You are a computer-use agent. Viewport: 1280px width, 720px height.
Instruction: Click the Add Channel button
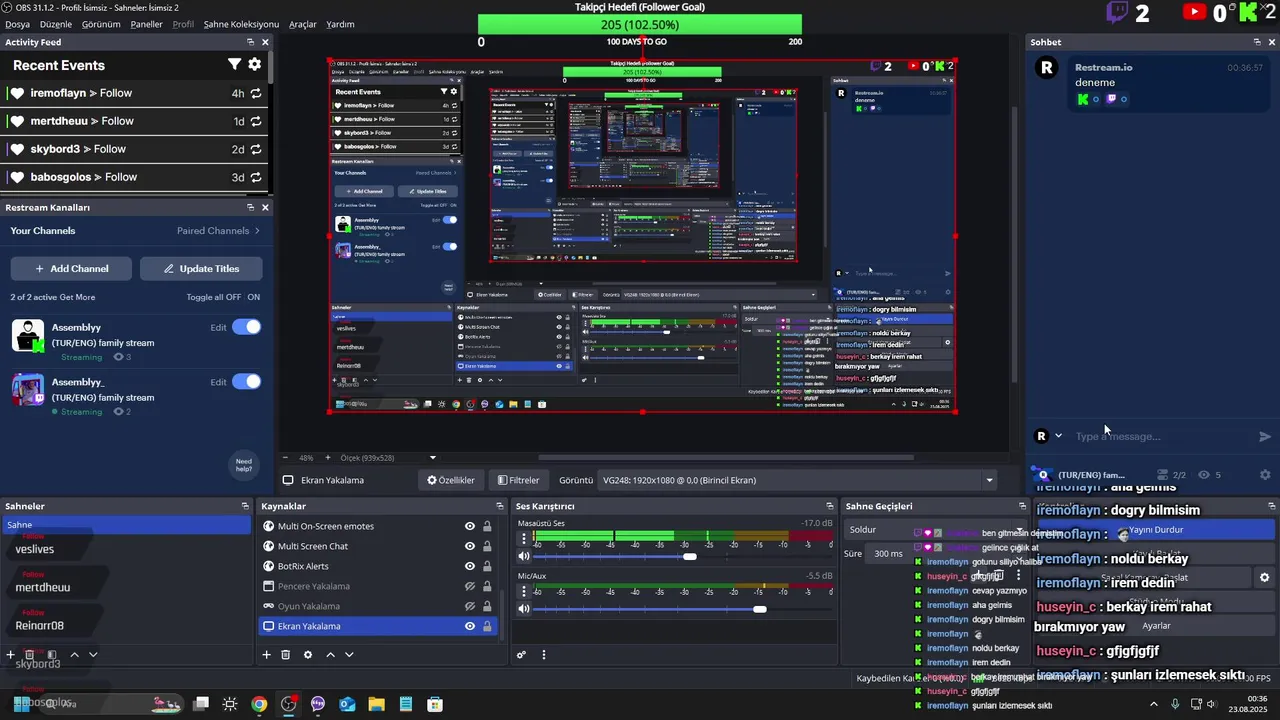click(72, 268)
